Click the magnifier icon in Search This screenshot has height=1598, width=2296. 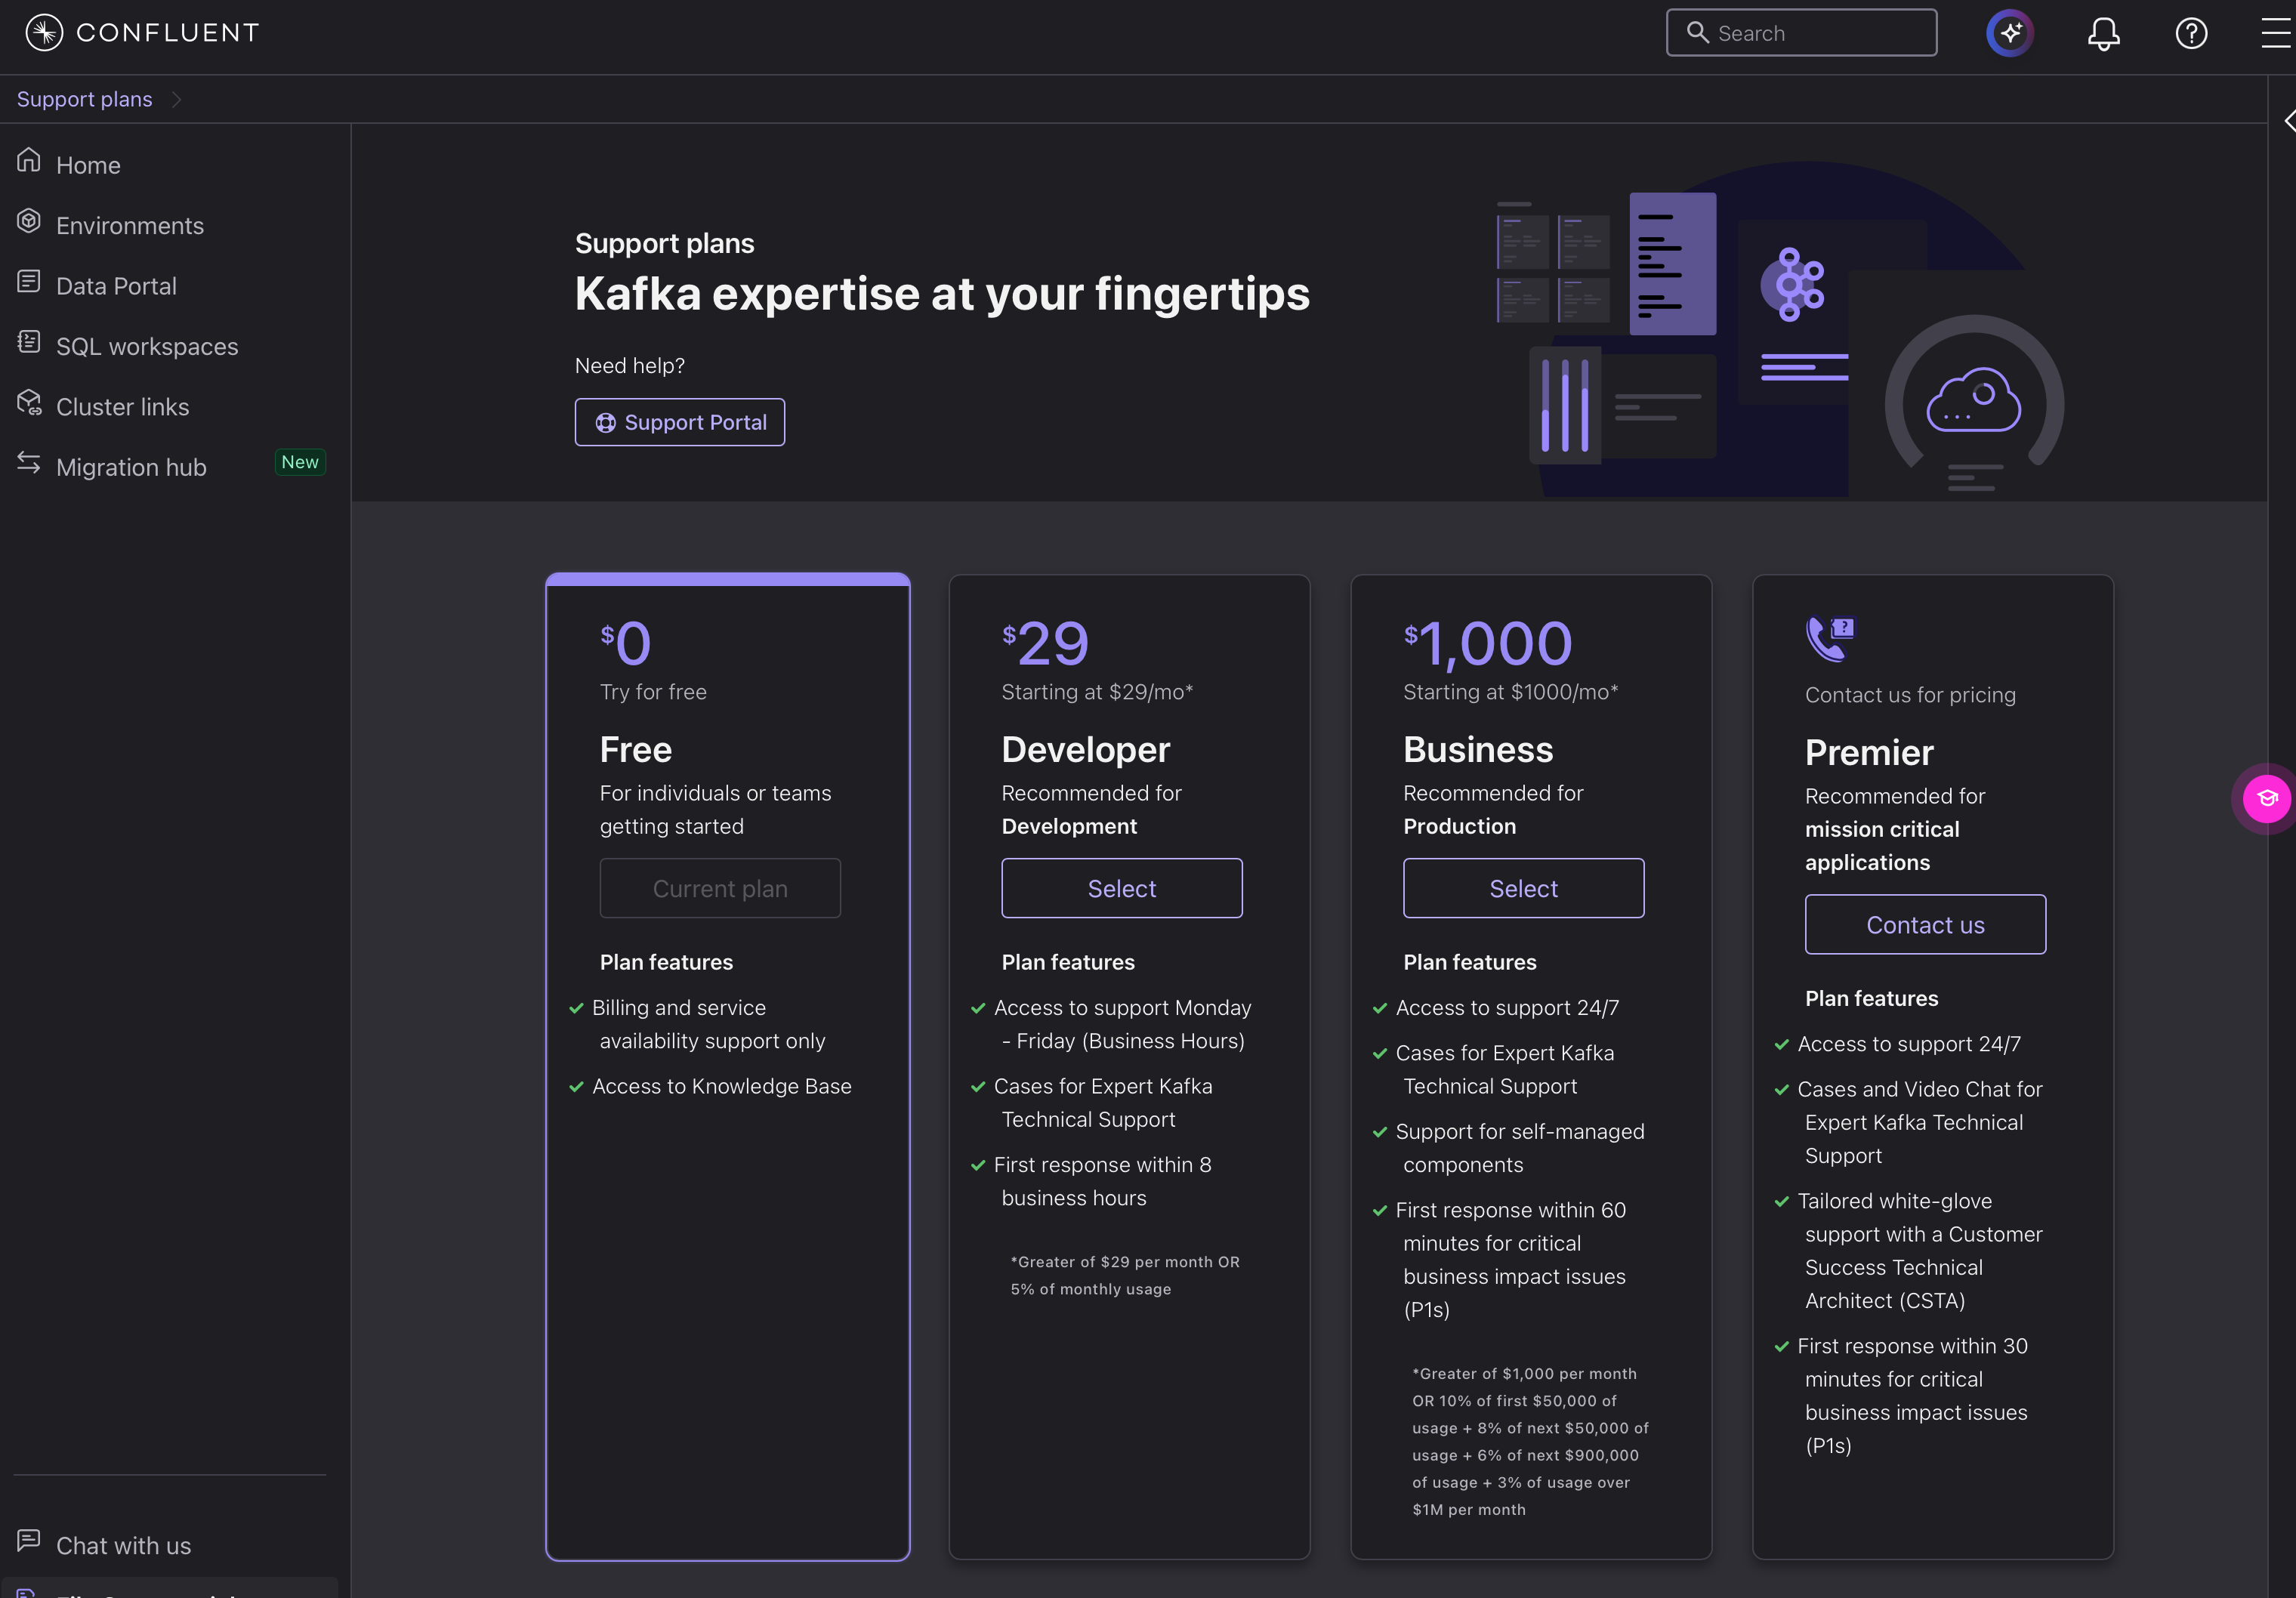coord(1697,32)
